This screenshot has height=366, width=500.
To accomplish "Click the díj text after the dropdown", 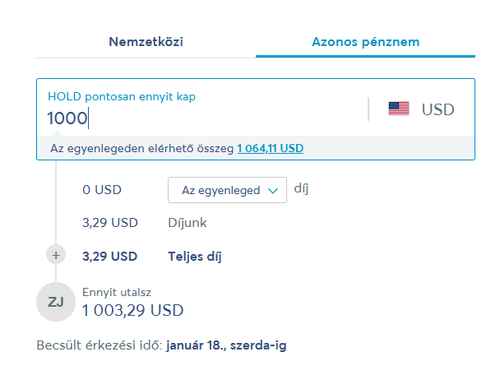I will 301,189.
